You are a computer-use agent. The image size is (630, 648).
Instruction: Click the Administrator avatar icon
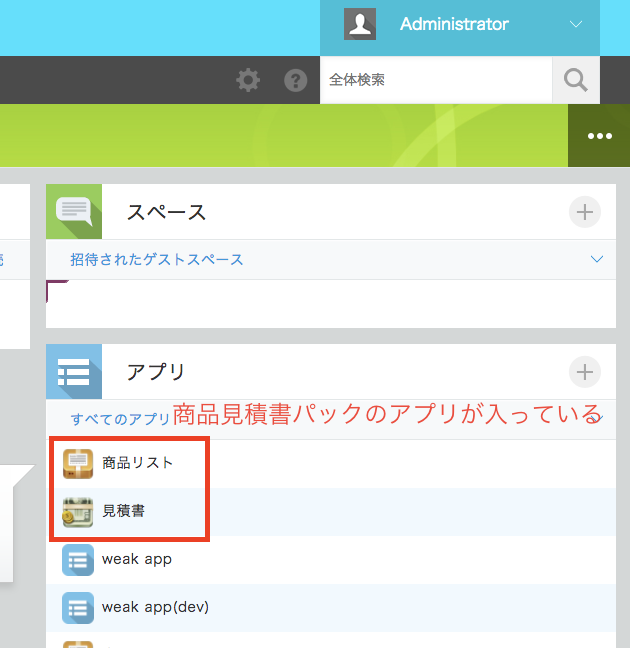[360, 24]
